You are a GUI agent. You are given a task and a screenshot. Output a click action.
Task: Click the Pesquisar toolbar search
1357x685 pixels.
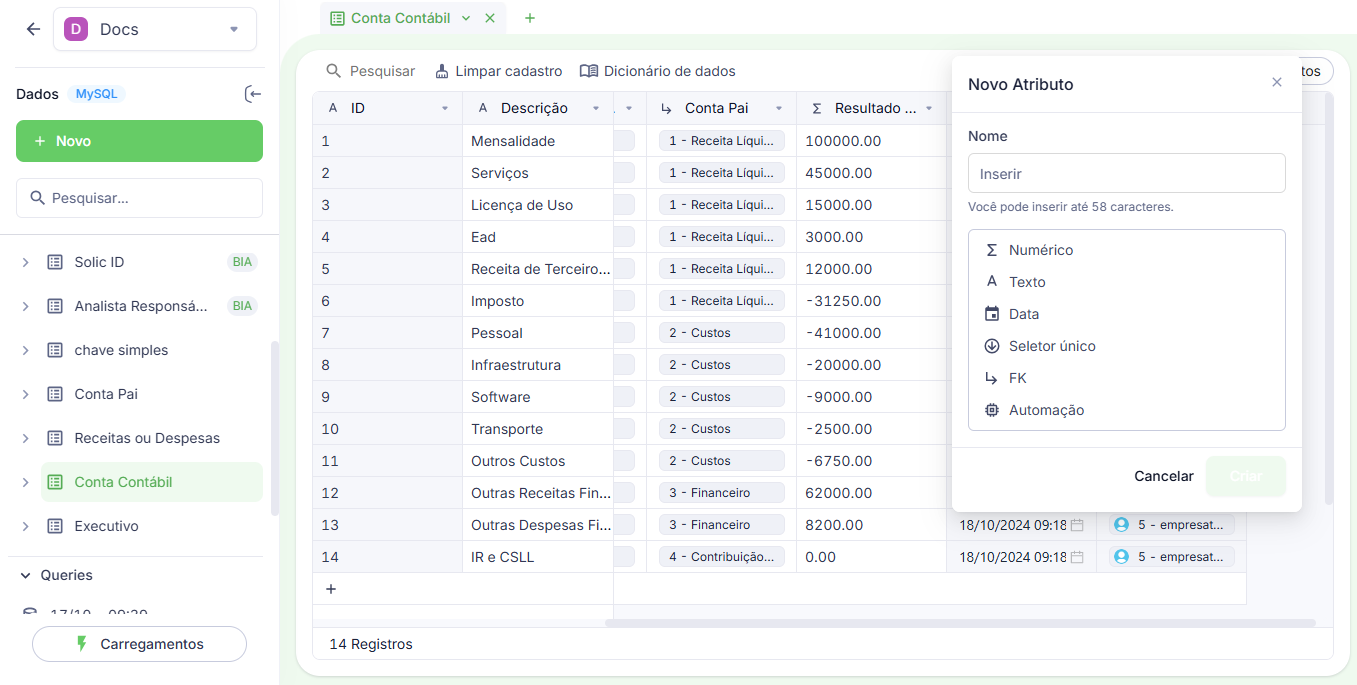coord(370,71)
